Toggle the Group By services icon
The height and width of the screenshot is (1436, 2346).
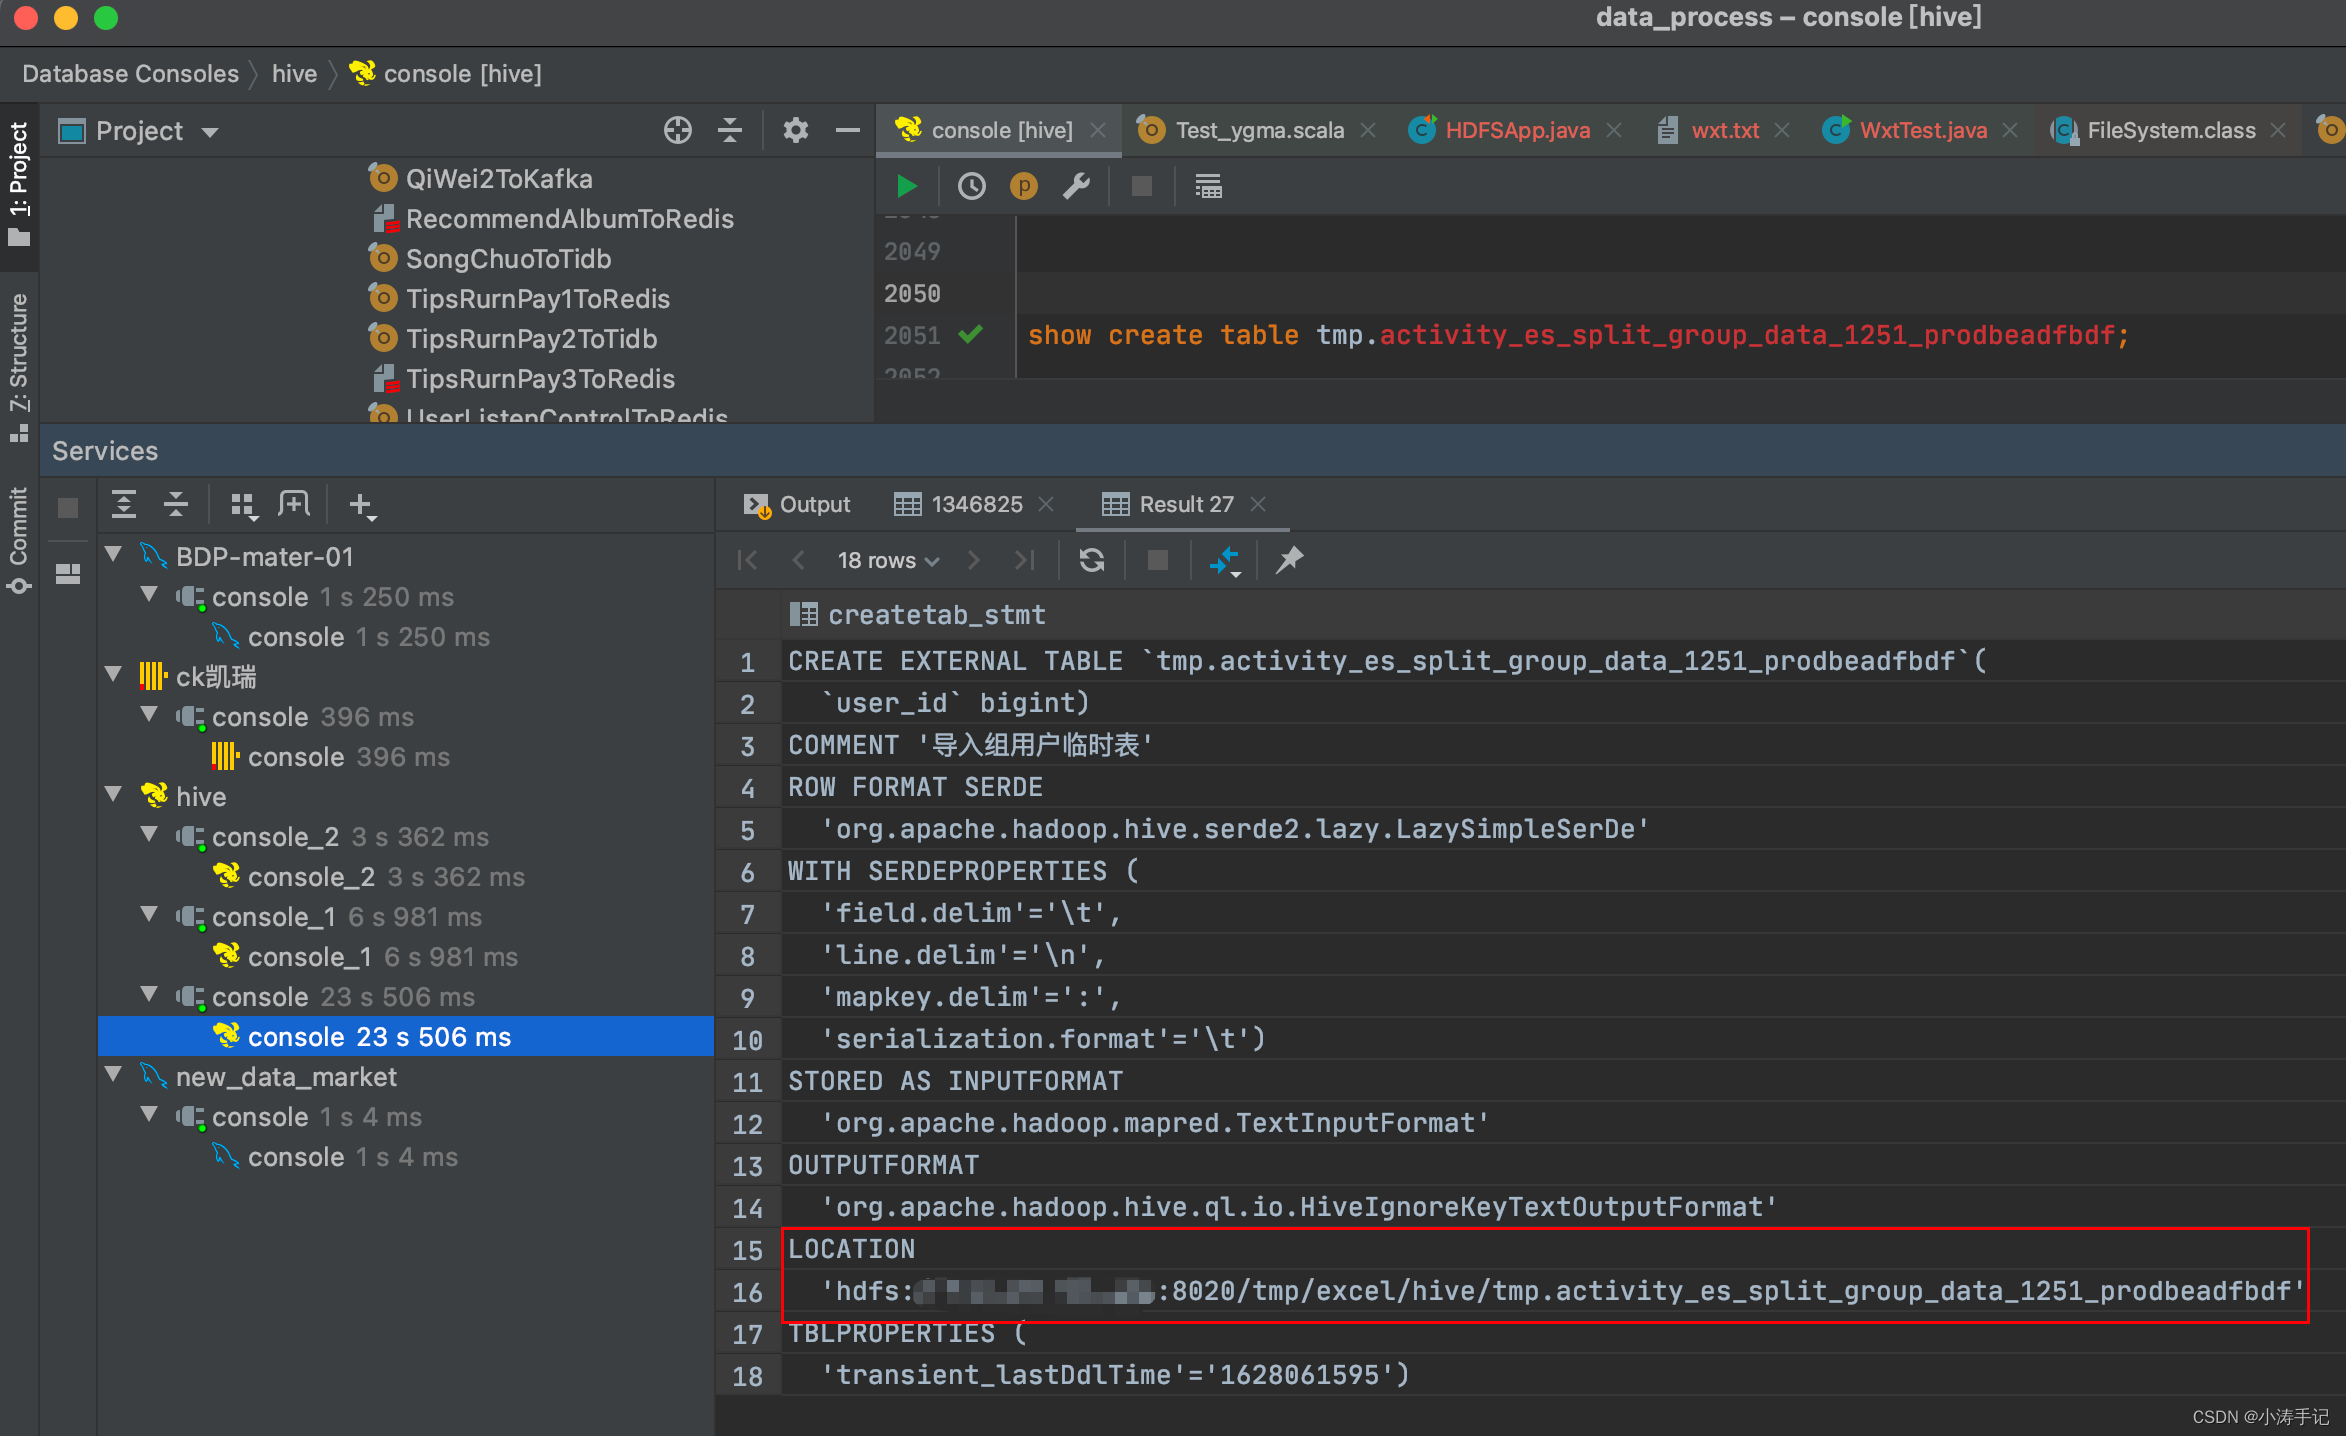[x=243, y=505]
